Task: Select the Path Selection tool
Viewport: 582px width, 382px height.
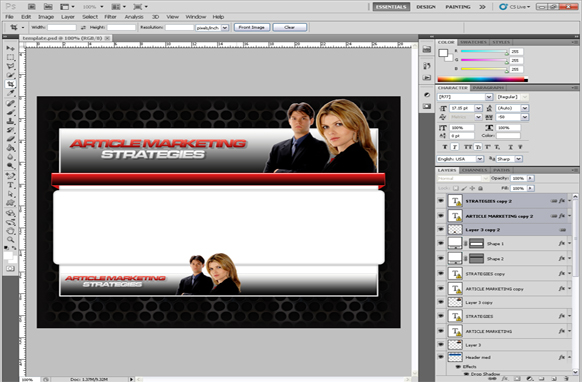Action: coord(10,194)
